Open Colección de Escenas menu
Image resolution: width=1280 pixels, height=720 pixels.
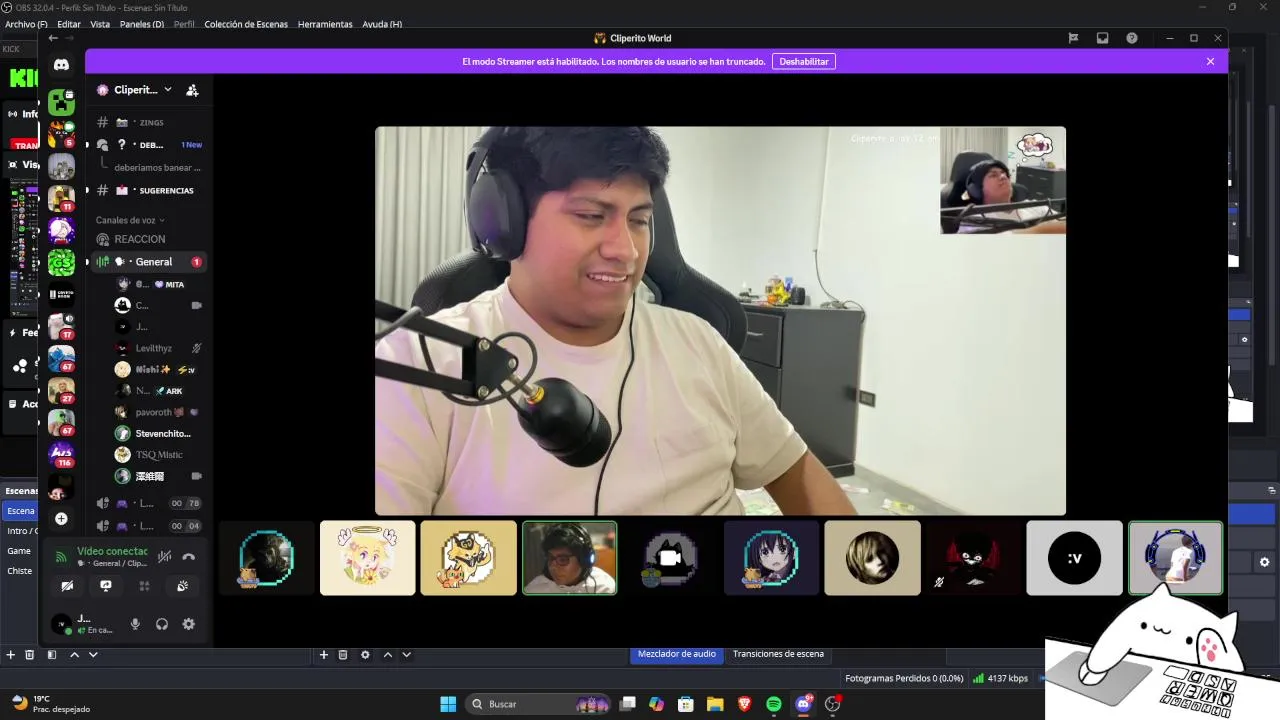tap(246, 24)
